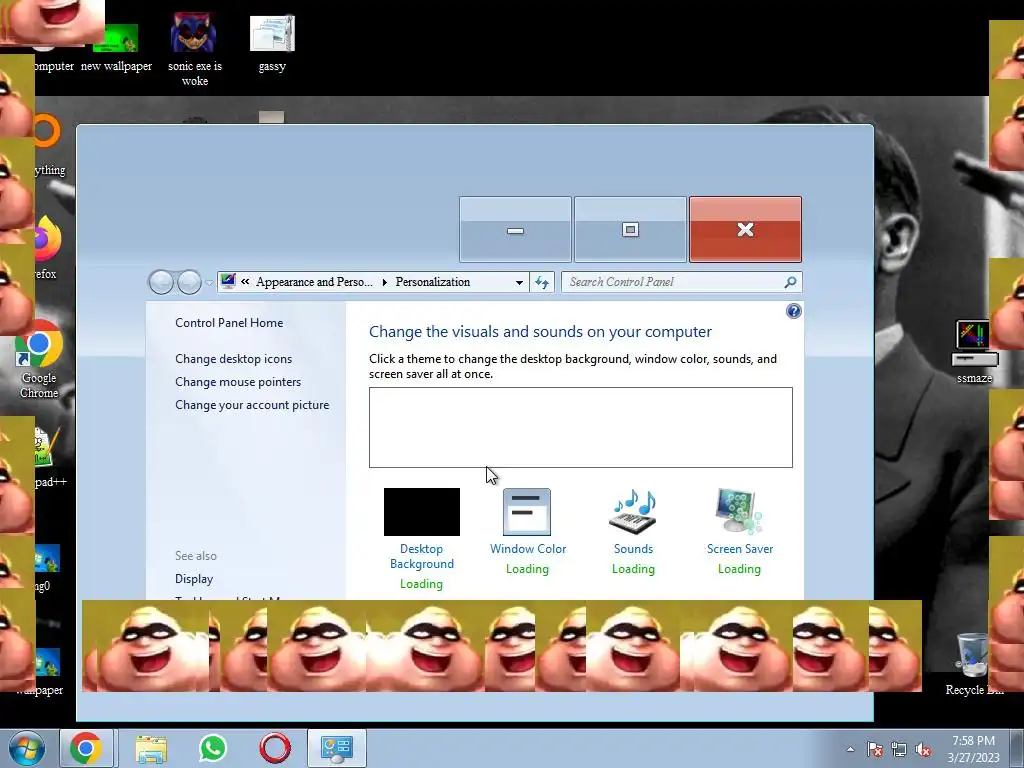Select the gassy desktop icon
The width and height of the screenshot is (1024, 768).
point(272,43)
